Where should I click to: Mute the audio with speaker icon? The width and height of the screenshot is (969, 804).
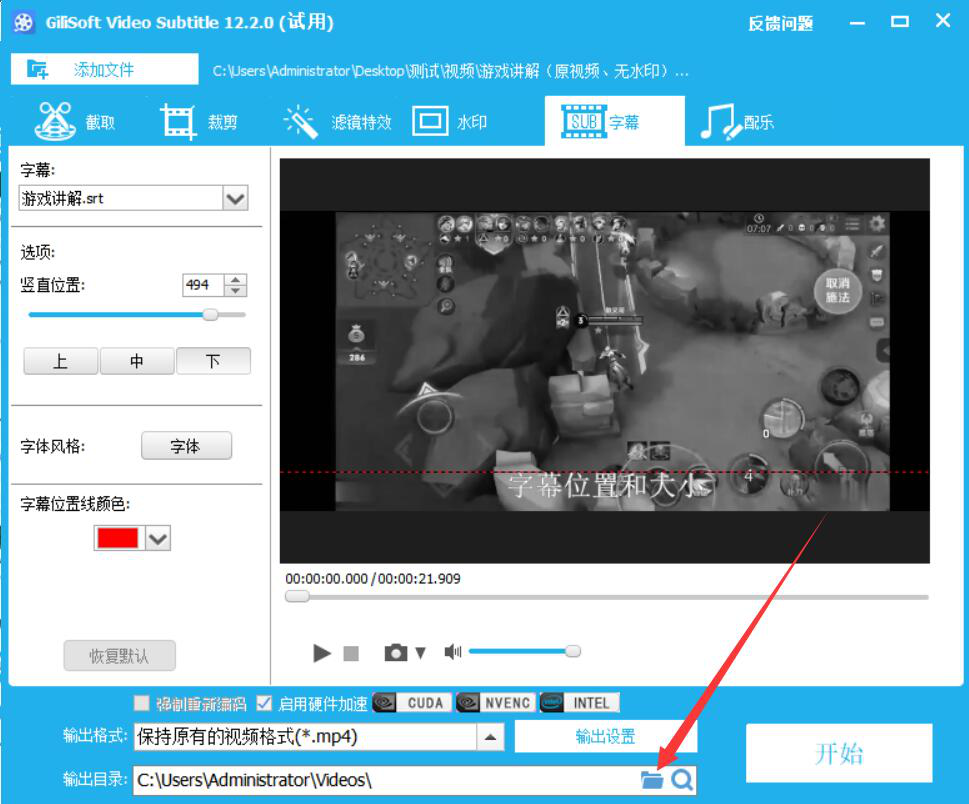pyautogui.click(x=452, y=651)
